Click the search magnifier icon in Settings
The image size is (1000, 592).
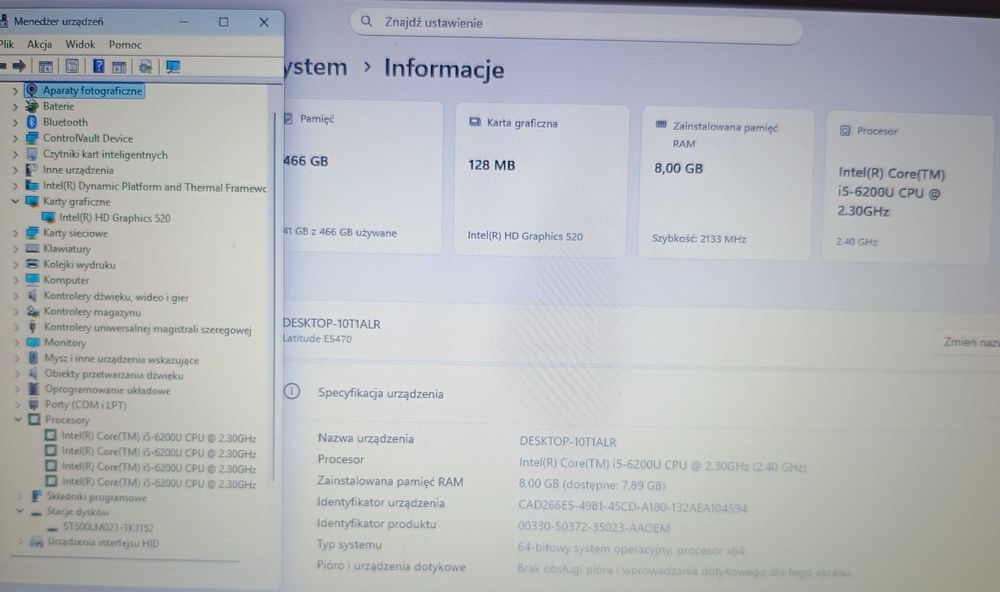pyautogui.click(x=366, y=22)
